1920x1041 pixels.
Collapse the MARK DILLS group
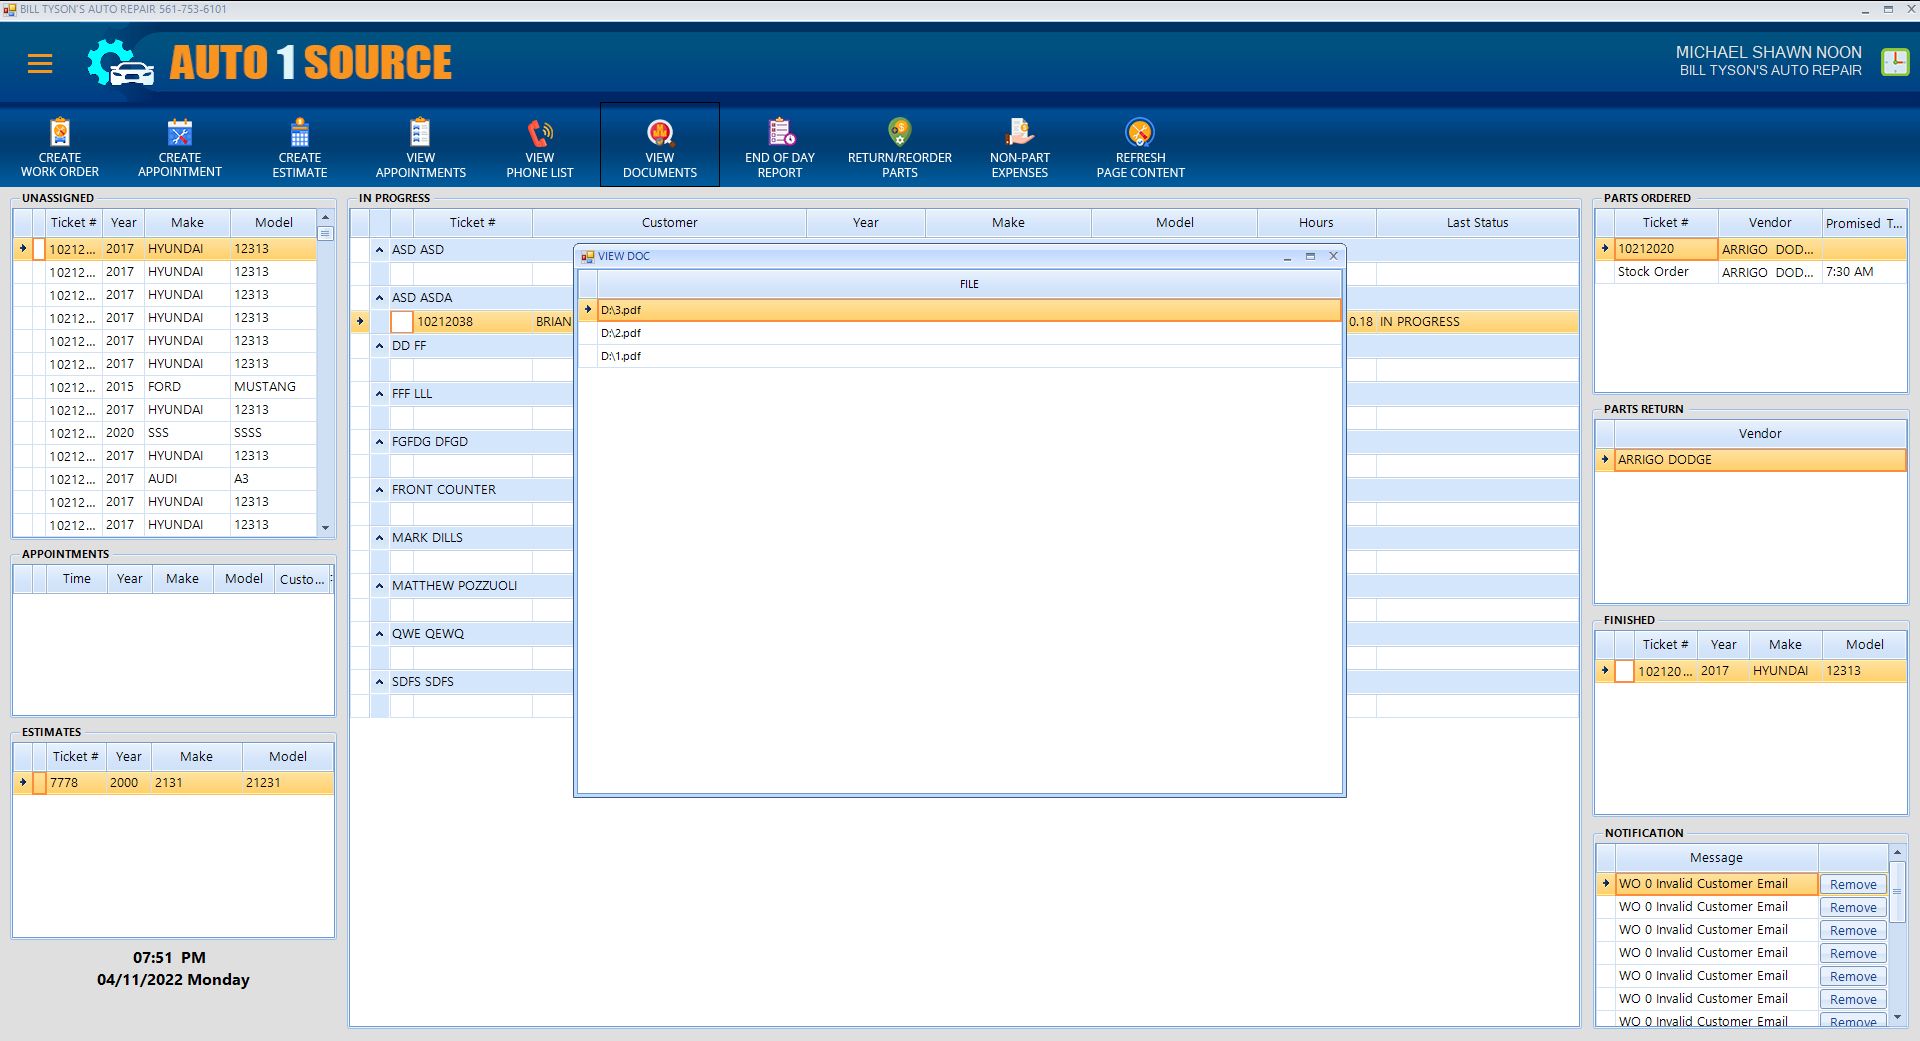pos(380,538)
